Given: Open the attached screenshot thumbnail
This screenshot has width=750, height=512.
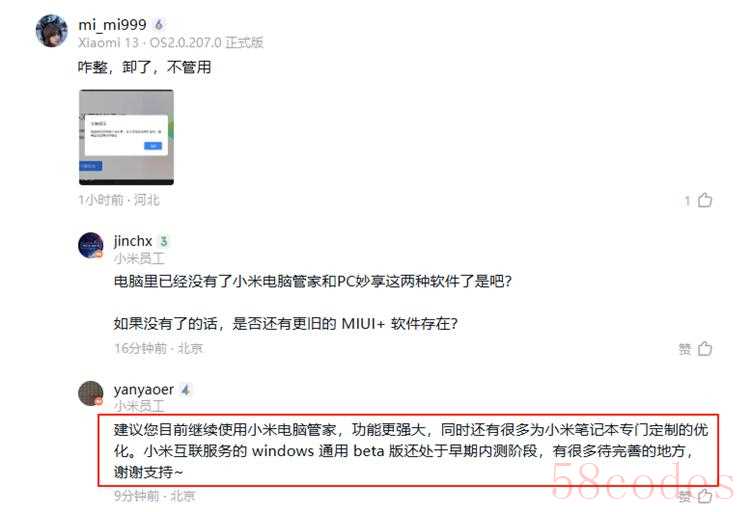Looking at the screenshot, I should click(126, 137).
